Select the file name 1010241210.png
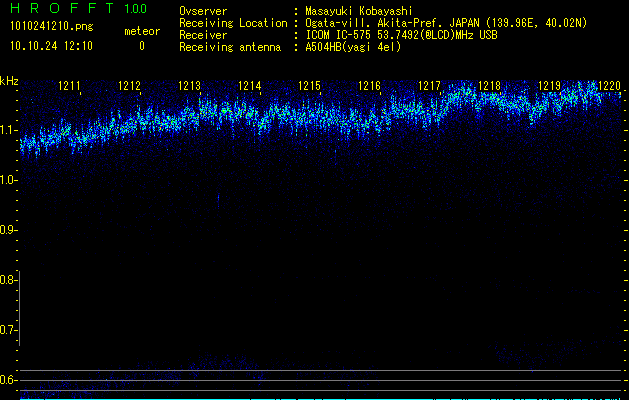Screen dimensions: 629x400 [51, 26]
